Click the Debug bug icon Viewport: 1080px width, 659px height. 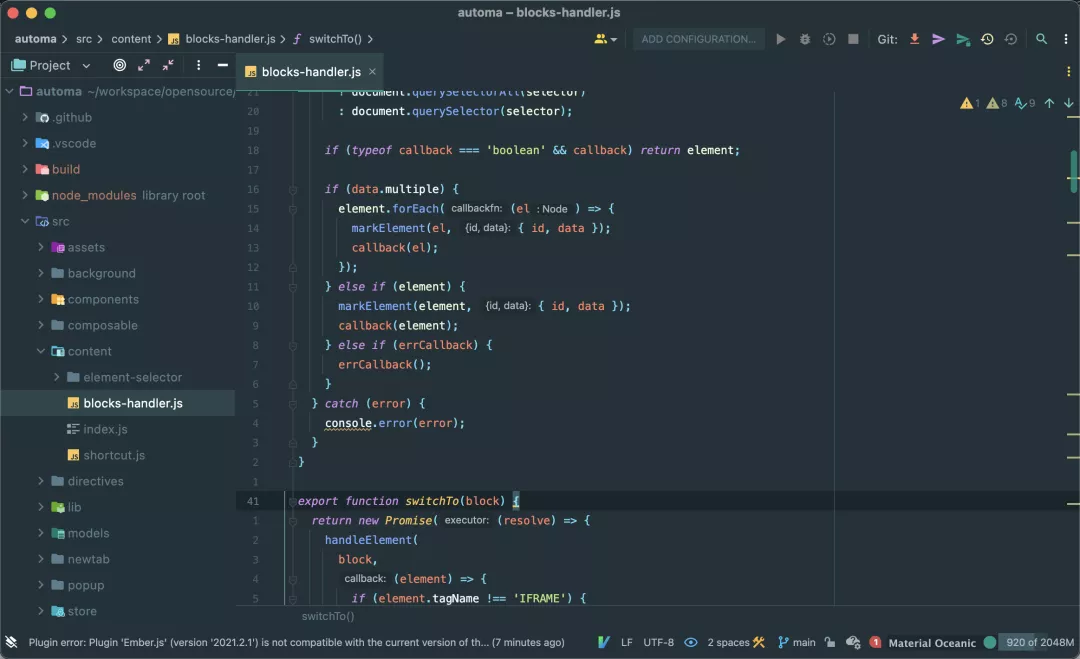pos(805,39)
